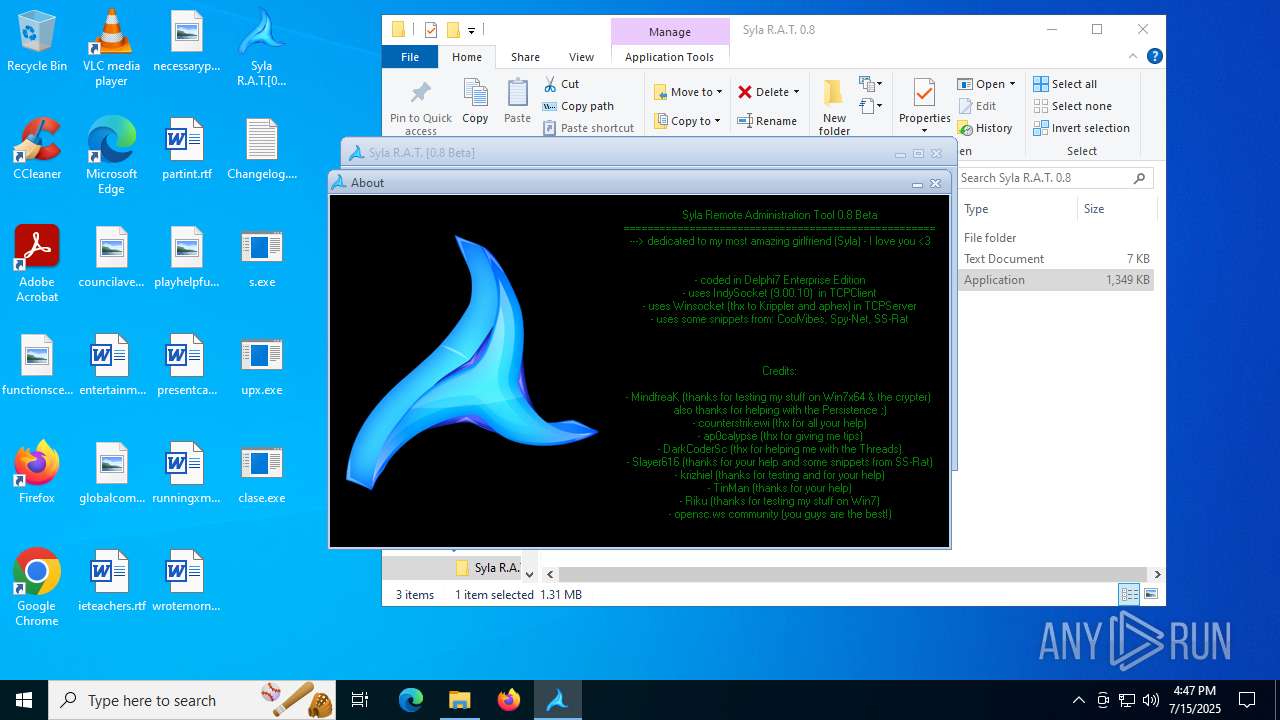
Task: Click History in the Explorer ribbon
Action: (985, 128)
